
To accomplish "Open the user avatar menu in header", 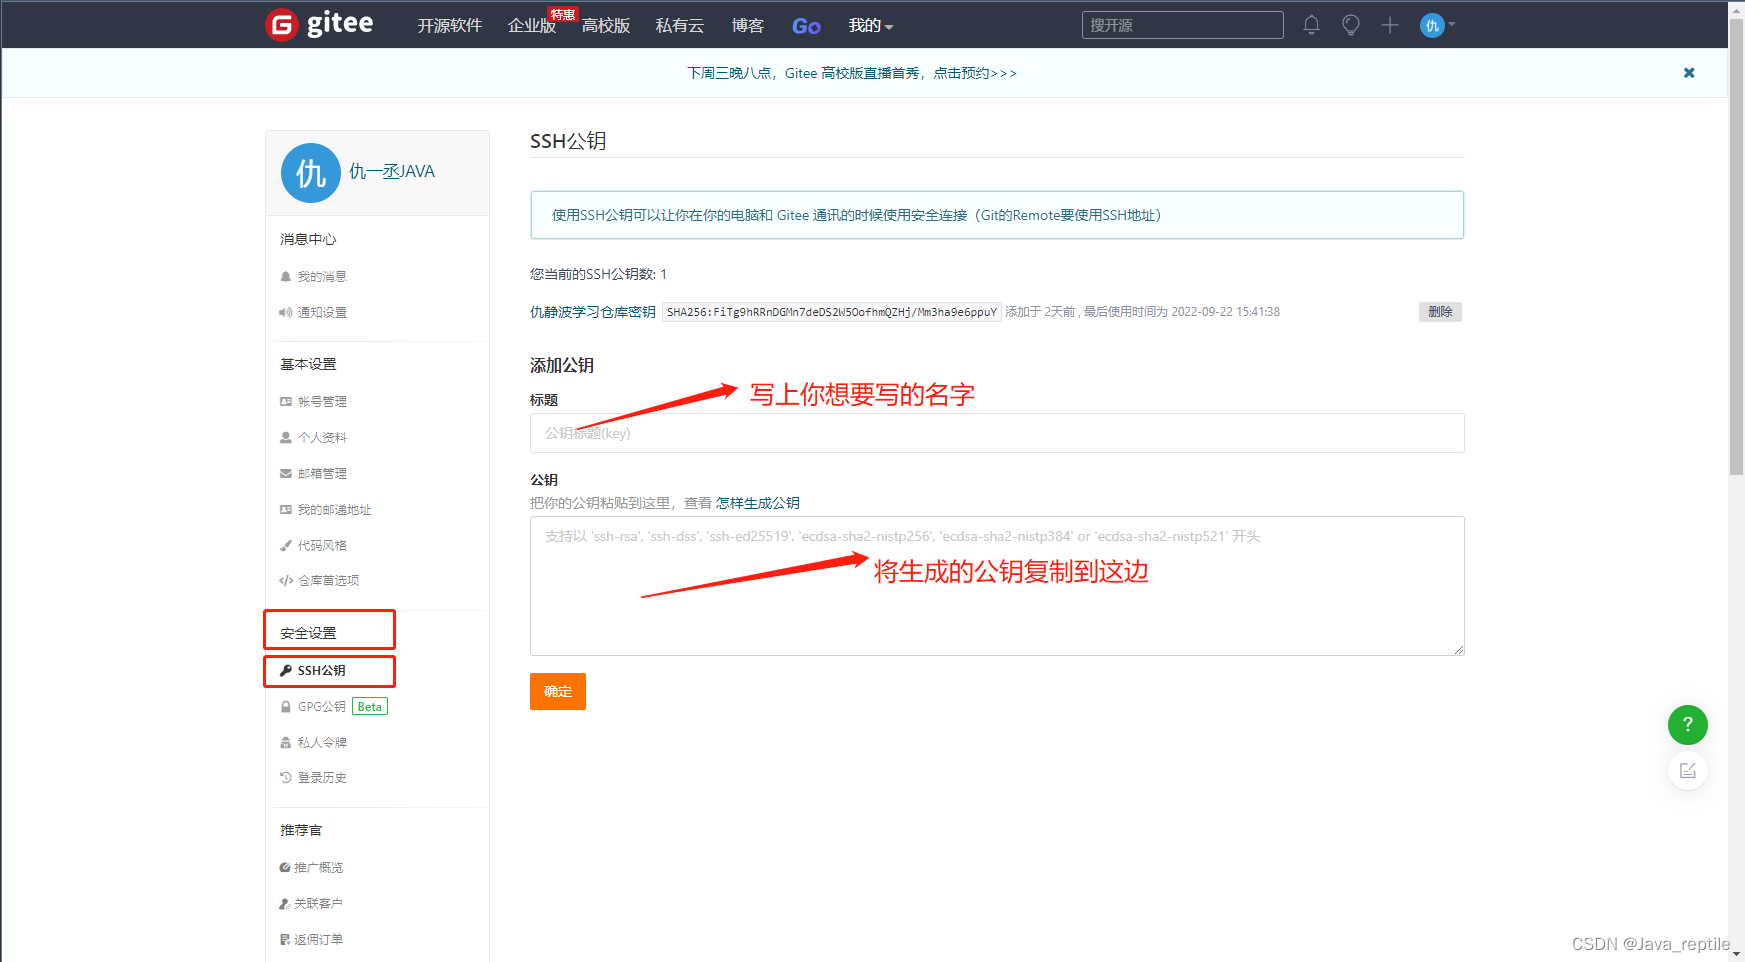I will coord(1437,25).
